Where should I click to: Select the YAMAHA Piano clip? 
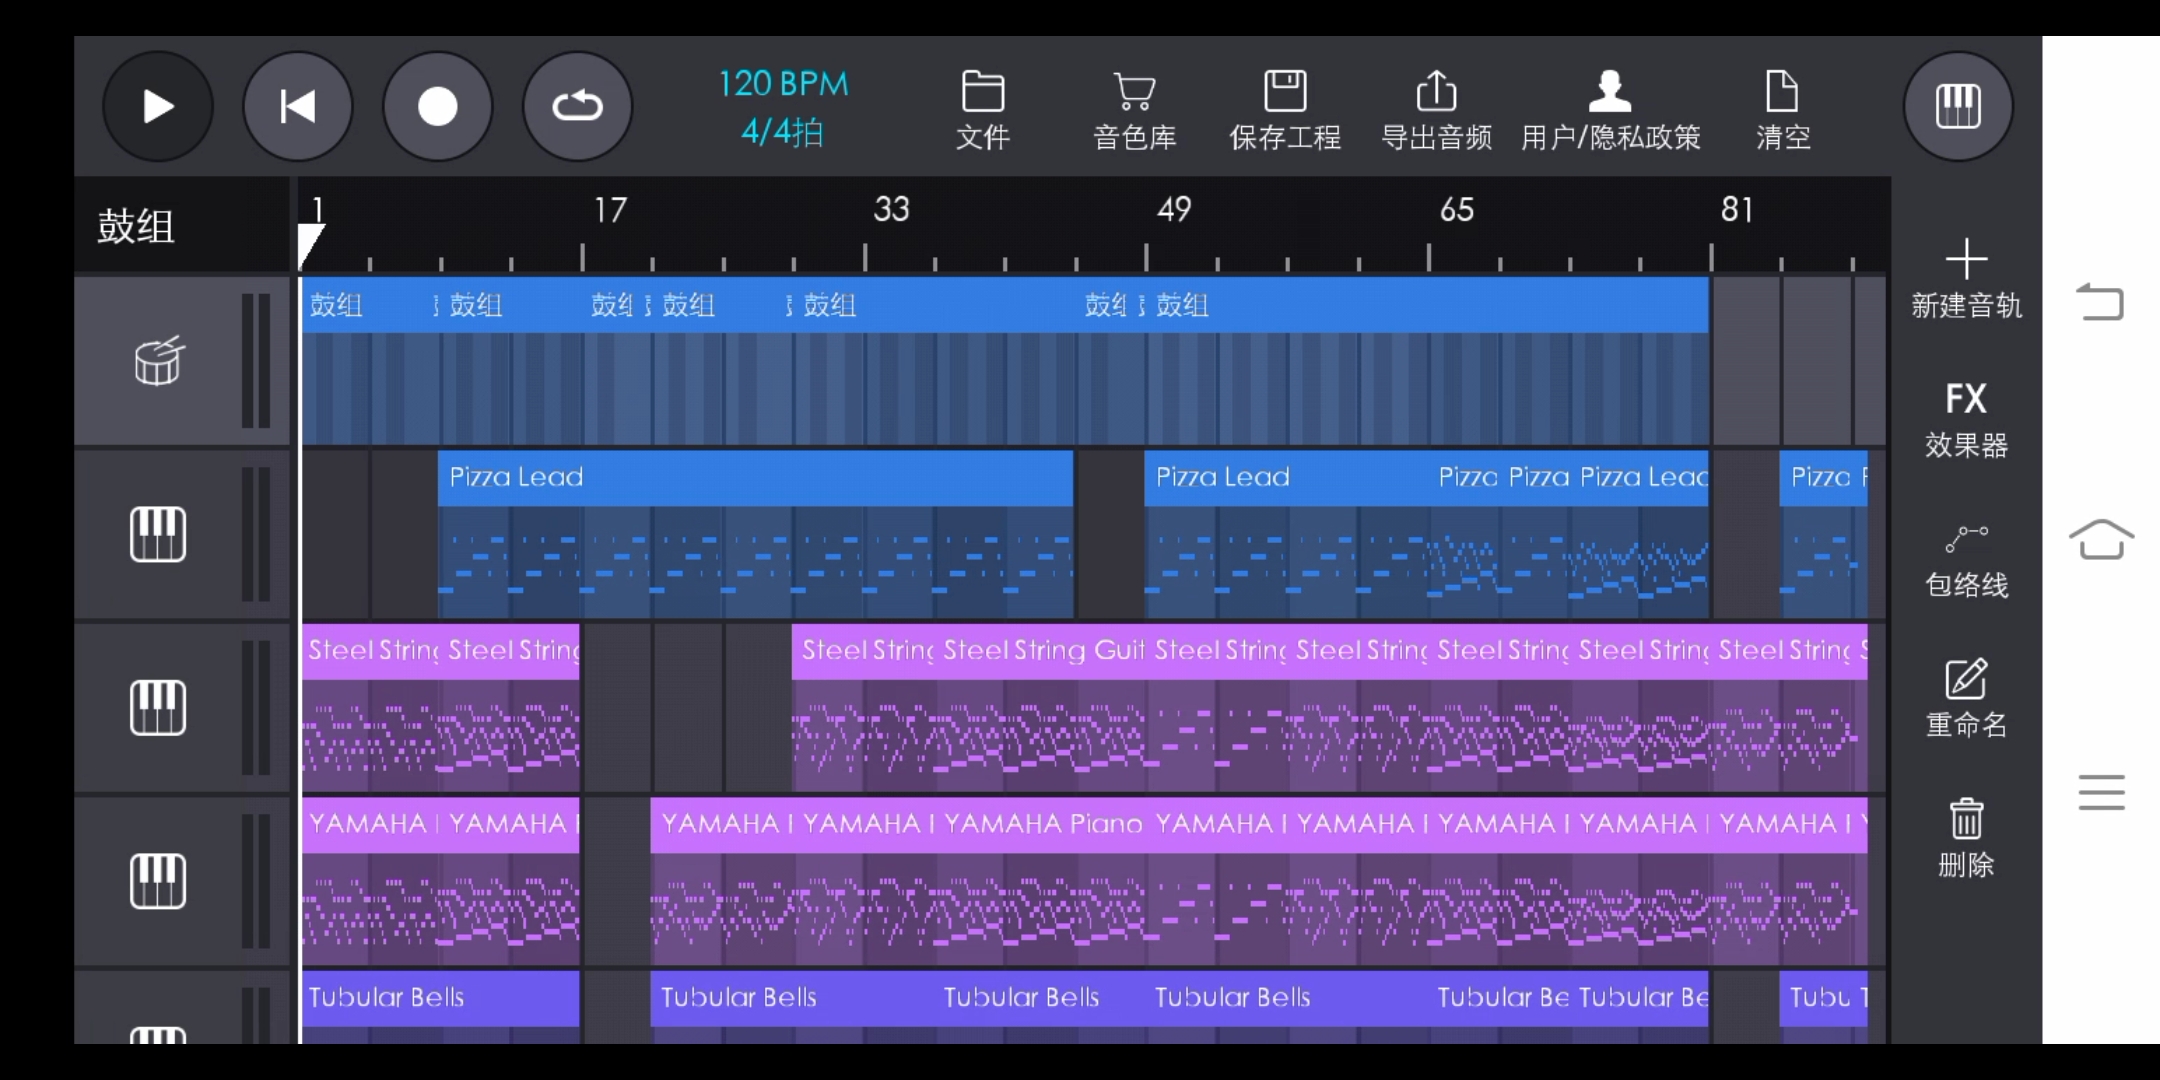1041,880
